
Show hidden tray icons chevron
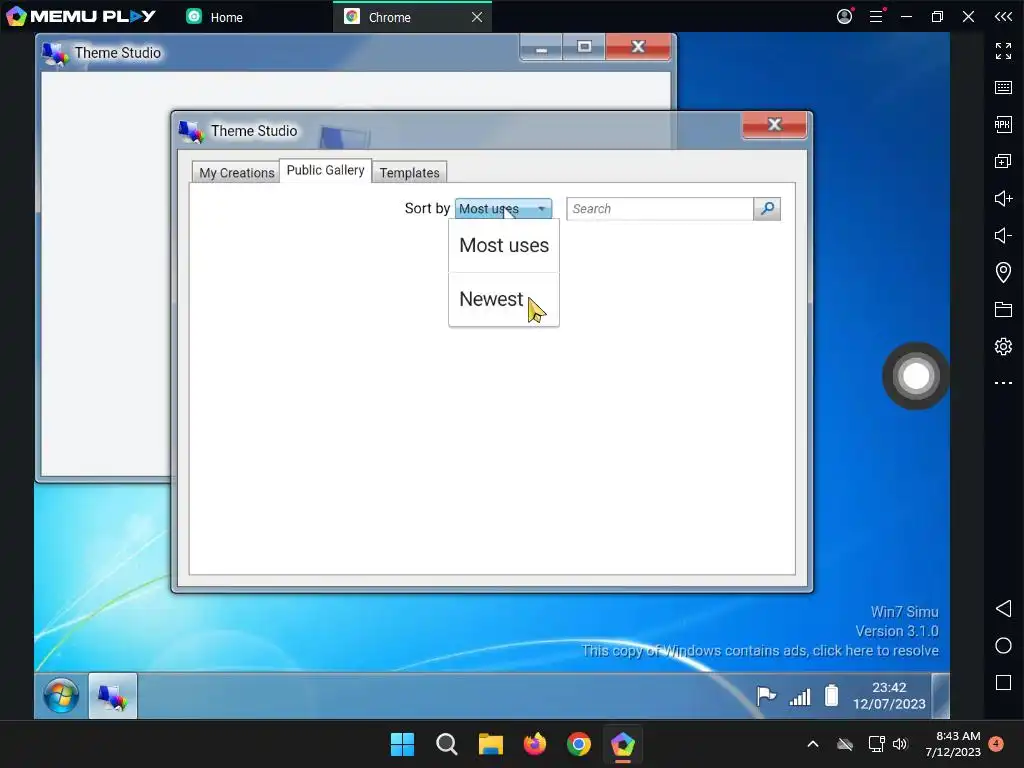[813, 744]
